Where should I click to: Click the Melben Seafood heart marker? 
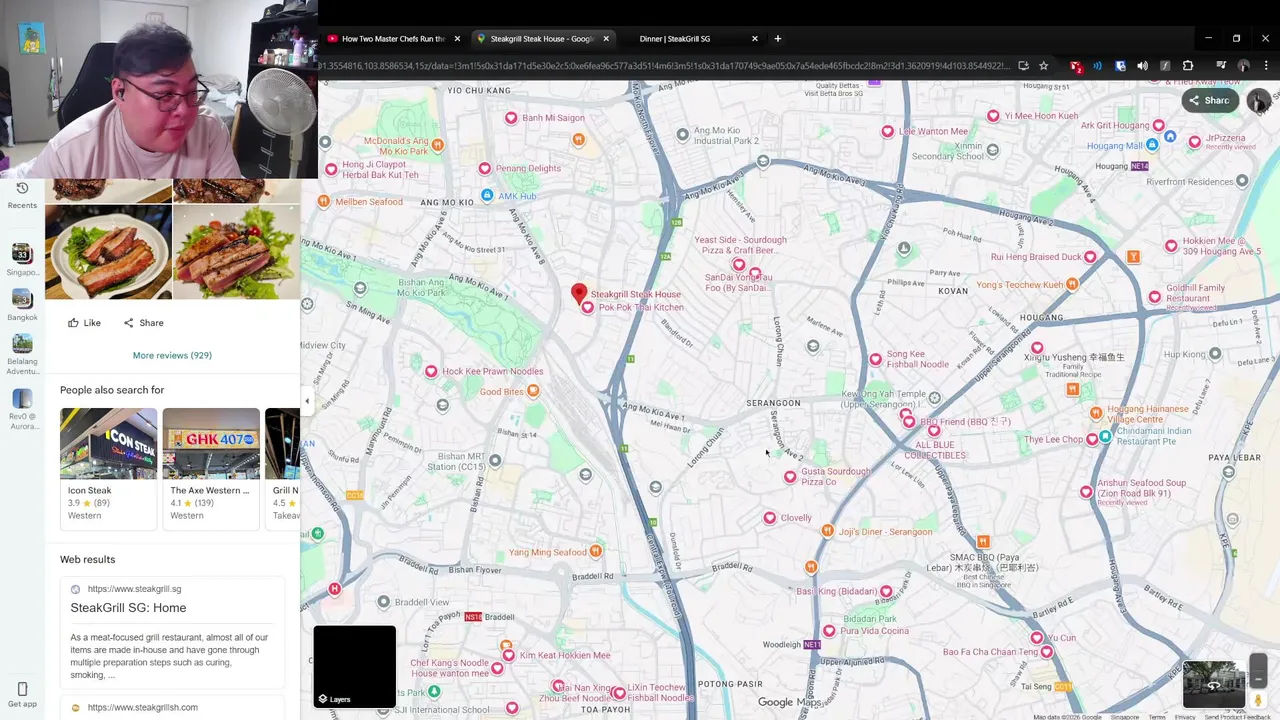(324, 200)
